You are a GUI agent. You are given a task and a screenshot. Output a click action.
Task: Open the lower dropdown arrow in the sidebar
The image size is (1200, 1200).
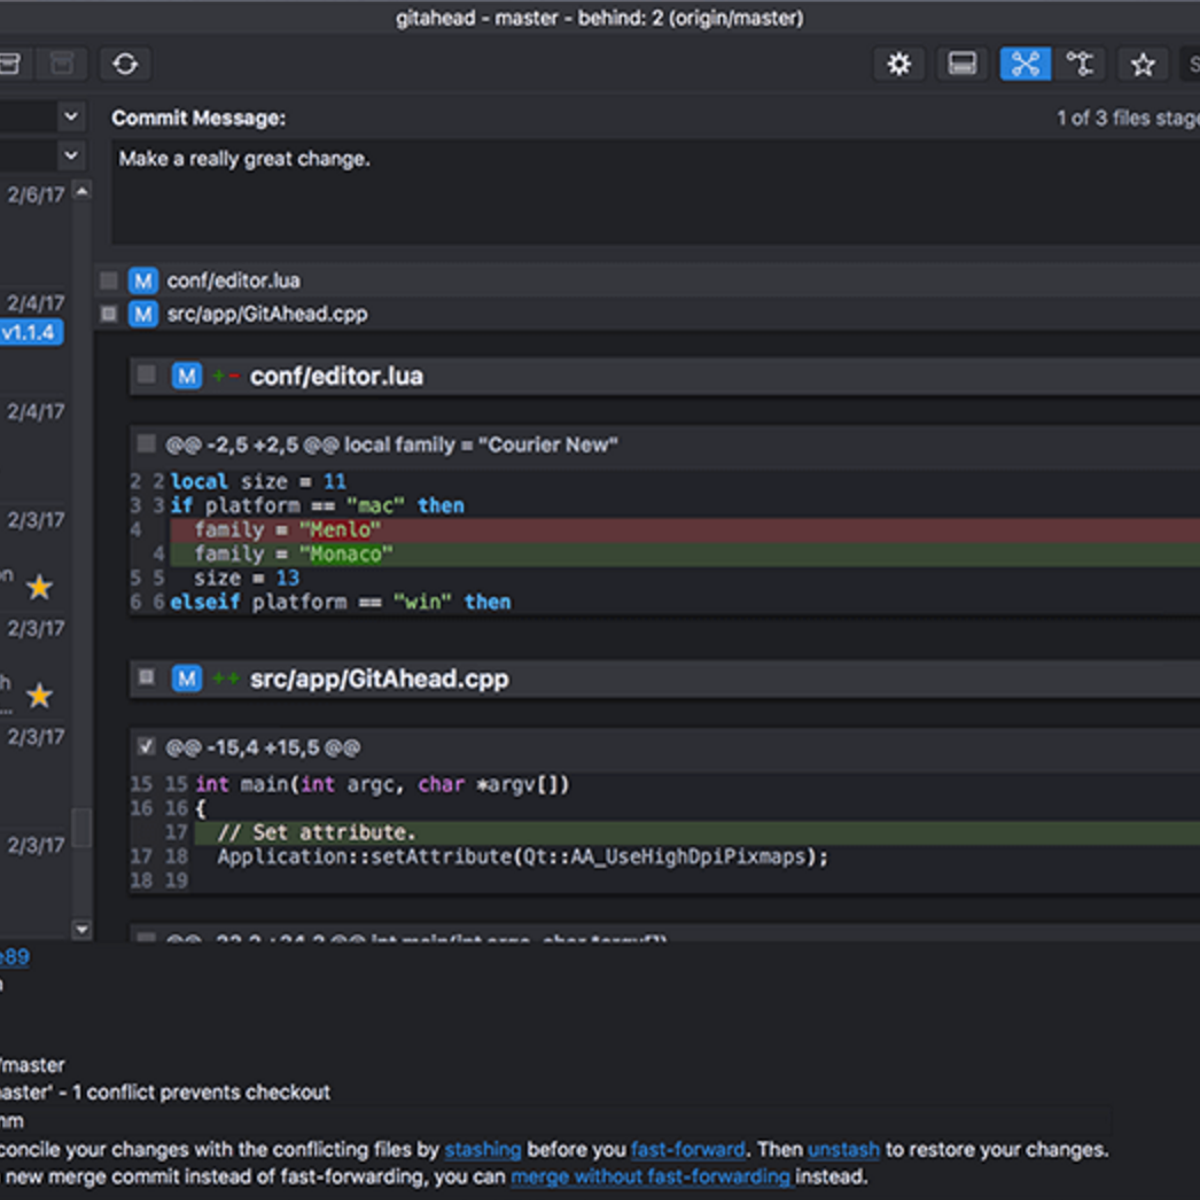pyautogui.click(x=71, y=155)
